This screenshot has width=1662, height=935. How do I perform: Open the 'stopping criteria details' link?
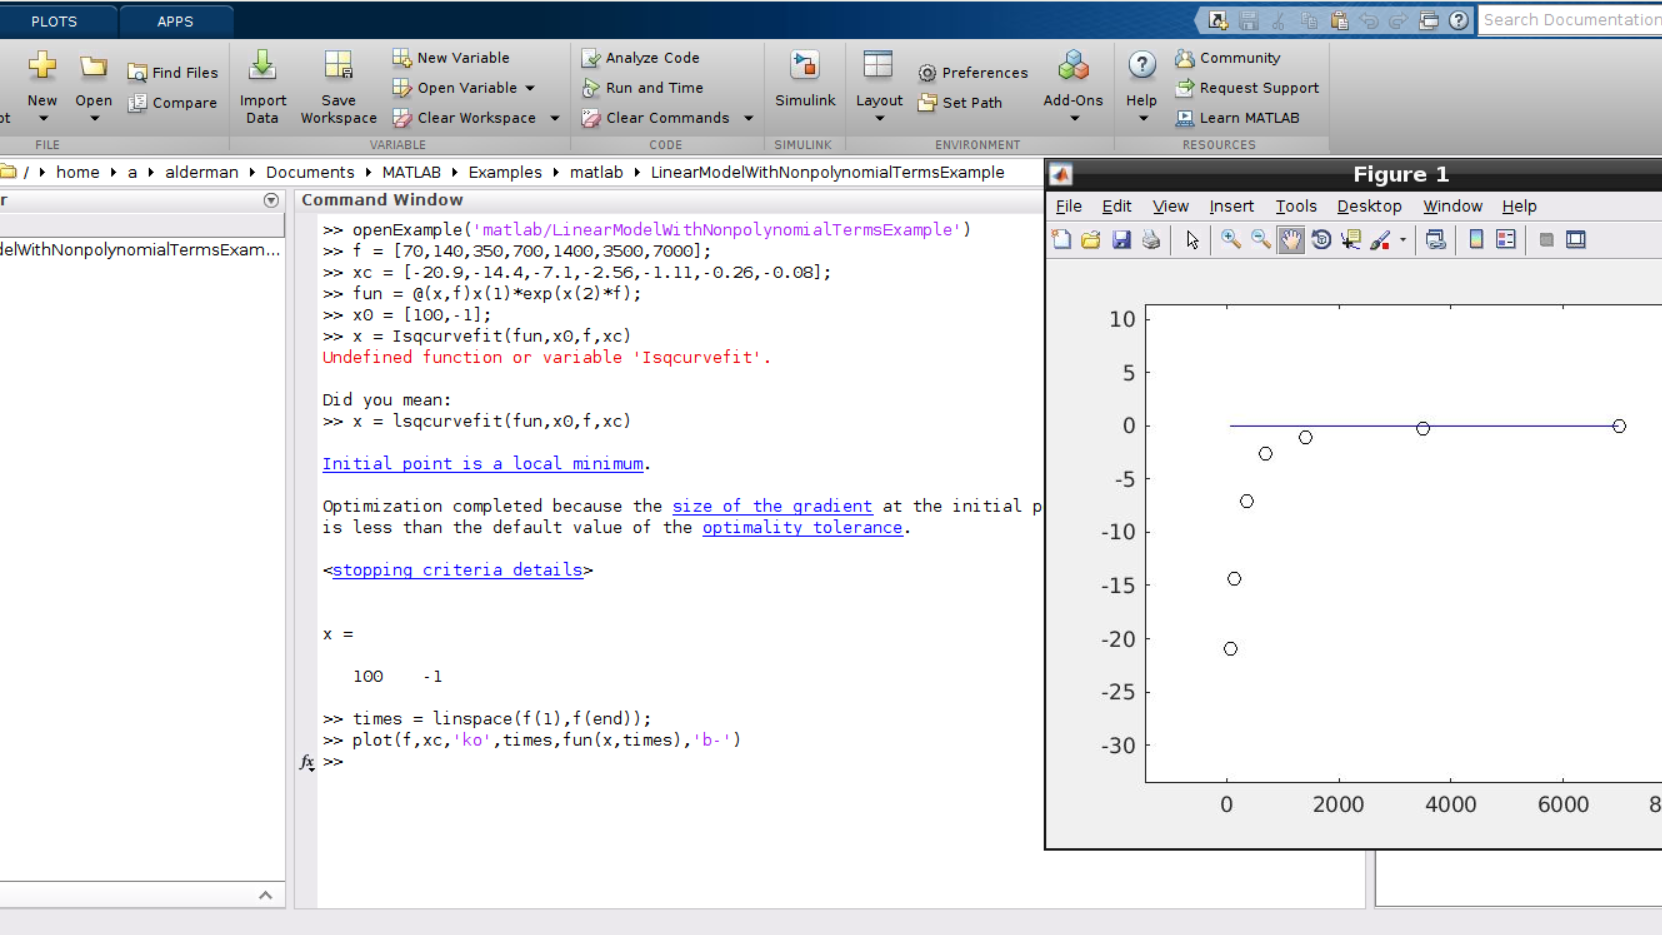tap(457, 570)
